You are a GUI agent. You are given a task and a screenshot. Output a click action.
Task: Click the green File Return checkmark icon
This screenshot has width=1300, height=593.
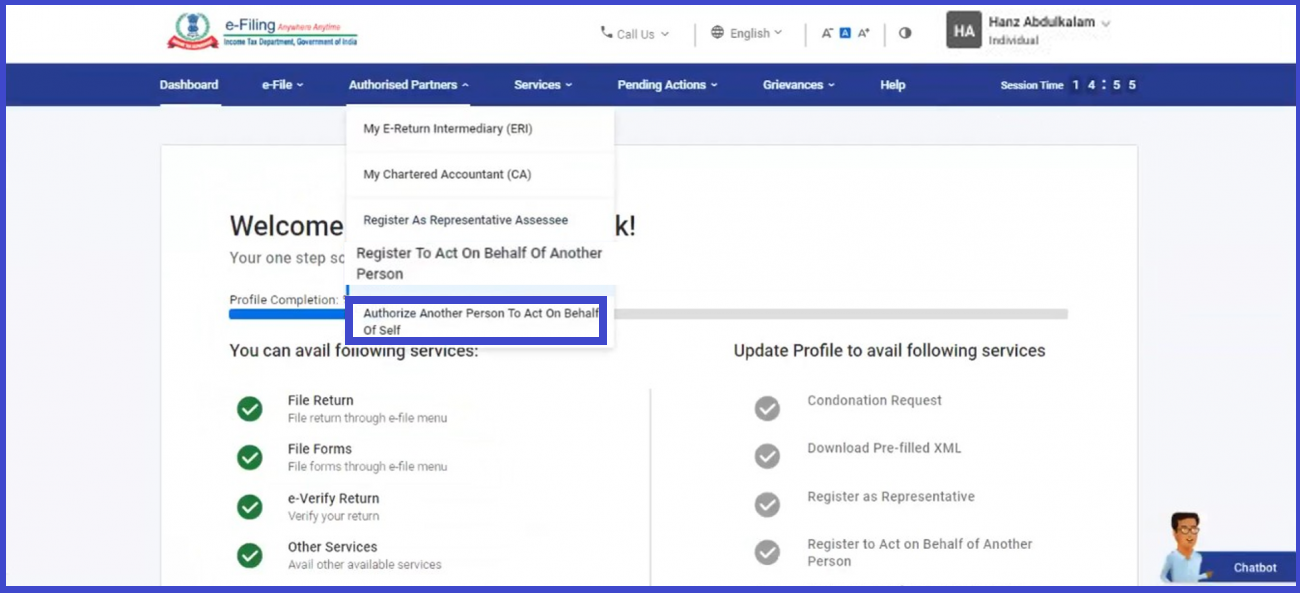[249, 409]
